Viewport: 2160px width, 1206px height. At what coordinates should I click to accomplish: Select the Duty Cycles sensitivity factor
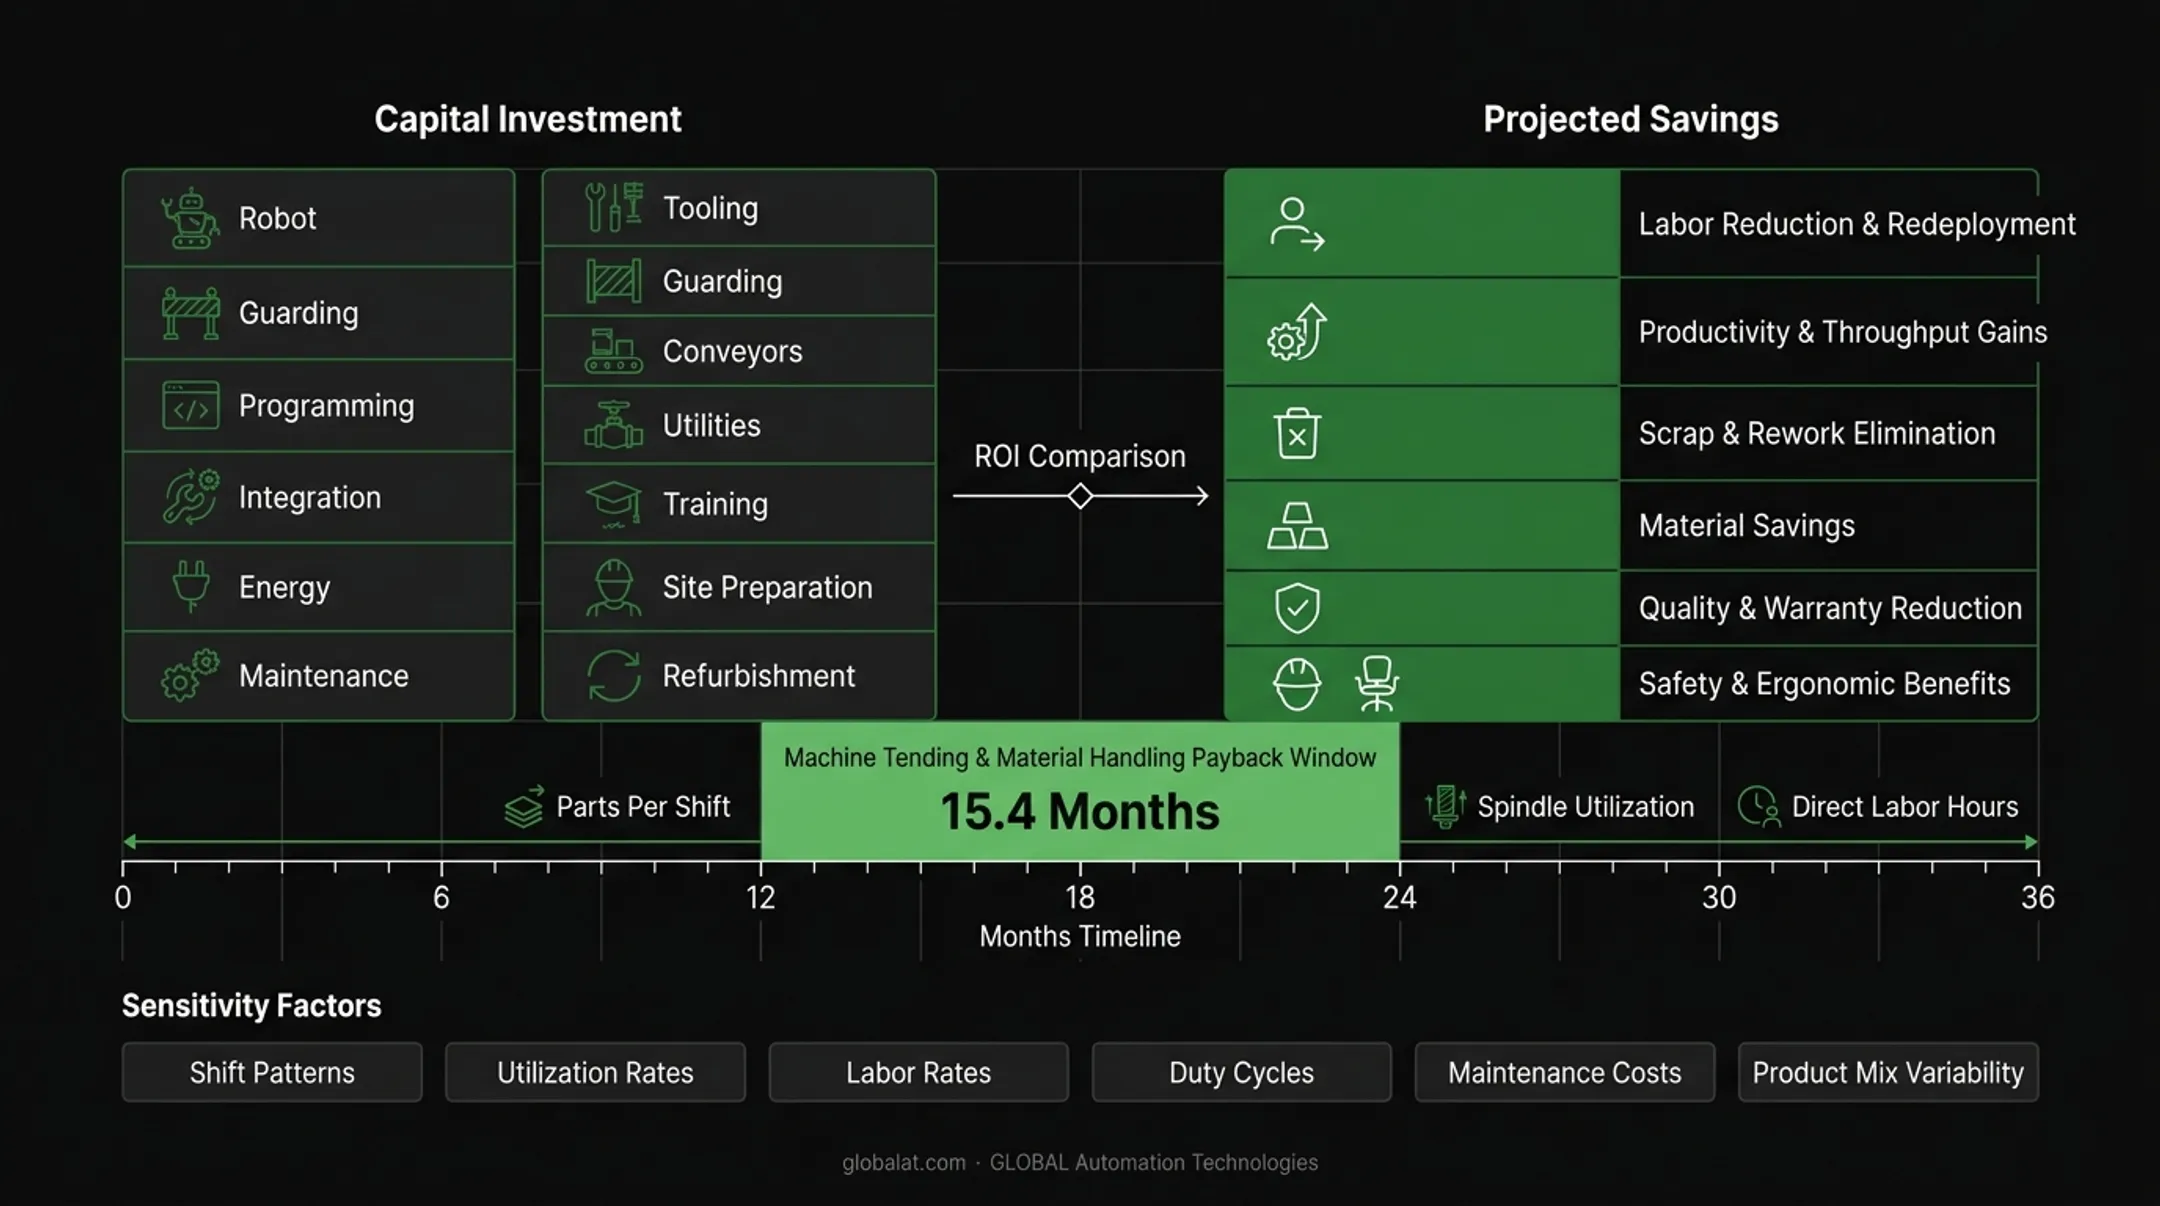(x=1241, y=1072)
